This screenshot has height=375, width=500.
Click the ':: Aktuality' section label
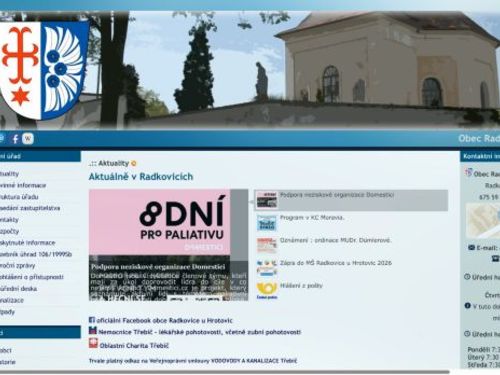[x=109, y=163]
